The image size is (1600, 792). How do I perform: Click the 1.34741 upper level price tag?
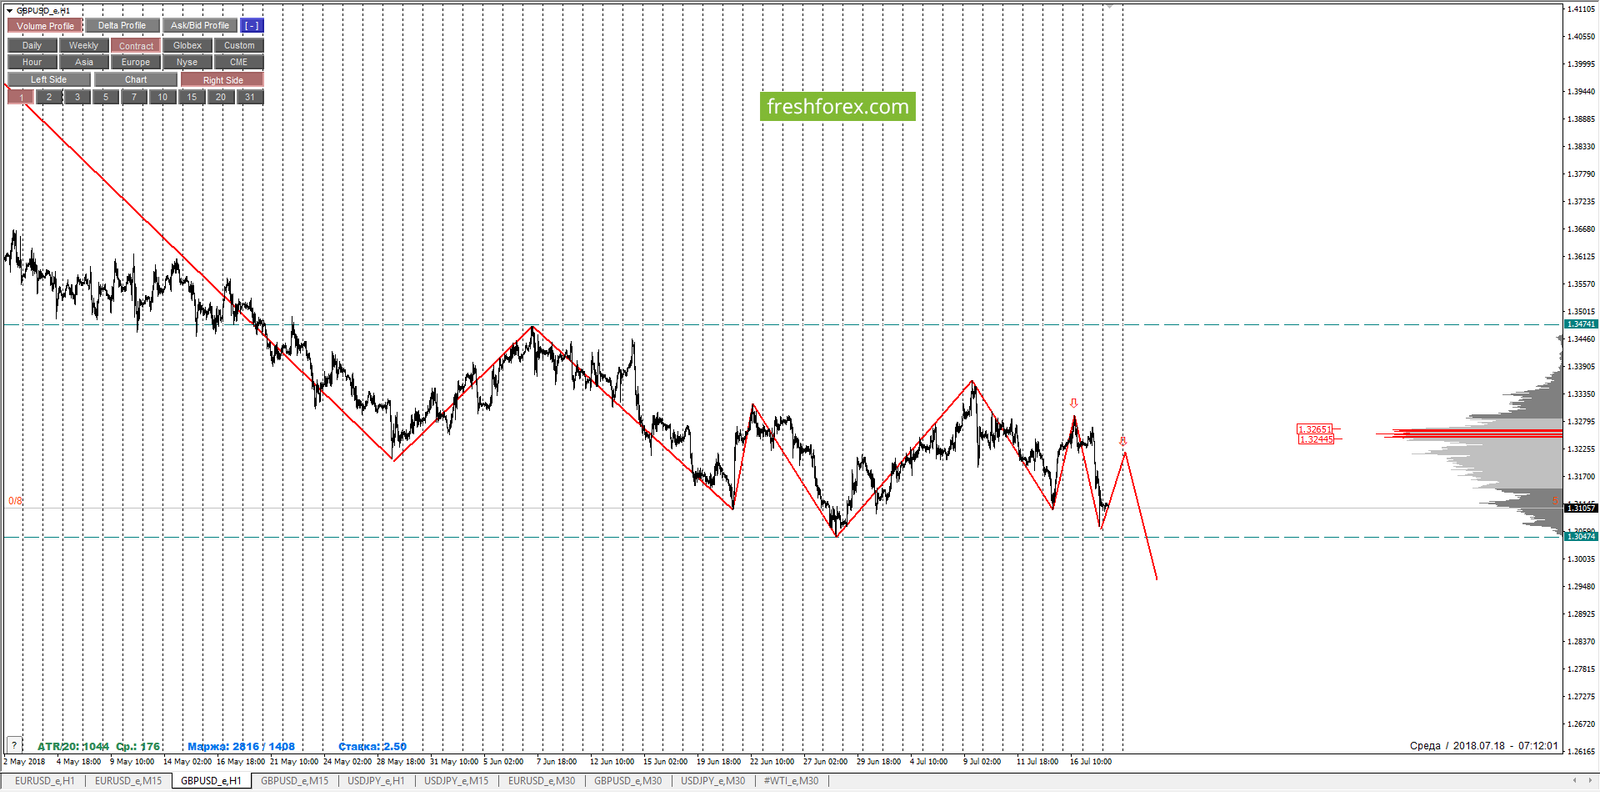point(1581,324)
